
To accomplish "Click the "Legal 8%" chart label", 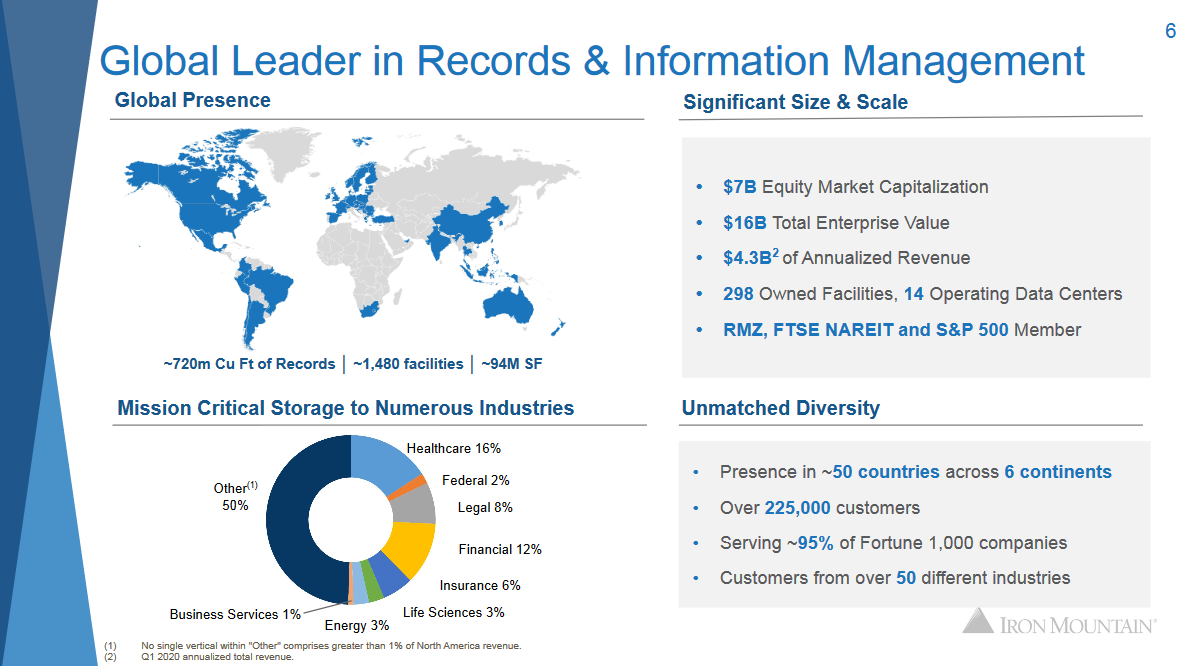I will click(x=485, y=507).
